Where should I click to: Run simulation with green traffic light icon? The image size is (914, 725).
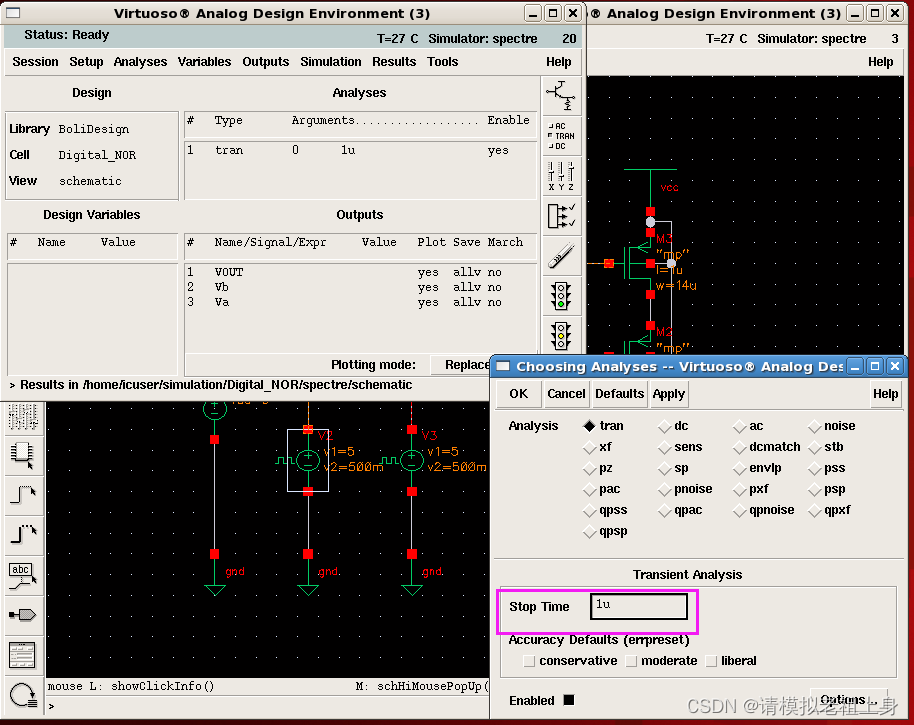click(562, 296)
